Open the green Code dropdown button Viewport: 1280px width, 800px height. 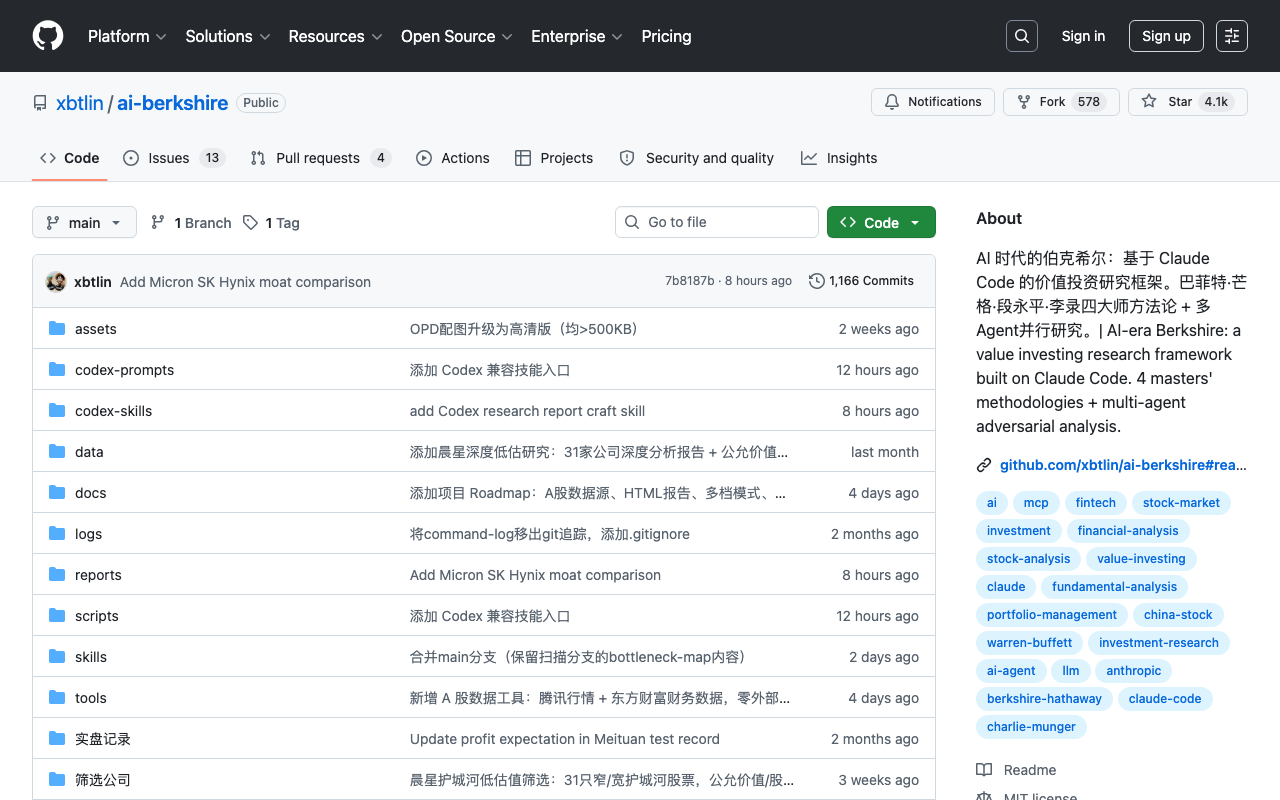(881, 222)
